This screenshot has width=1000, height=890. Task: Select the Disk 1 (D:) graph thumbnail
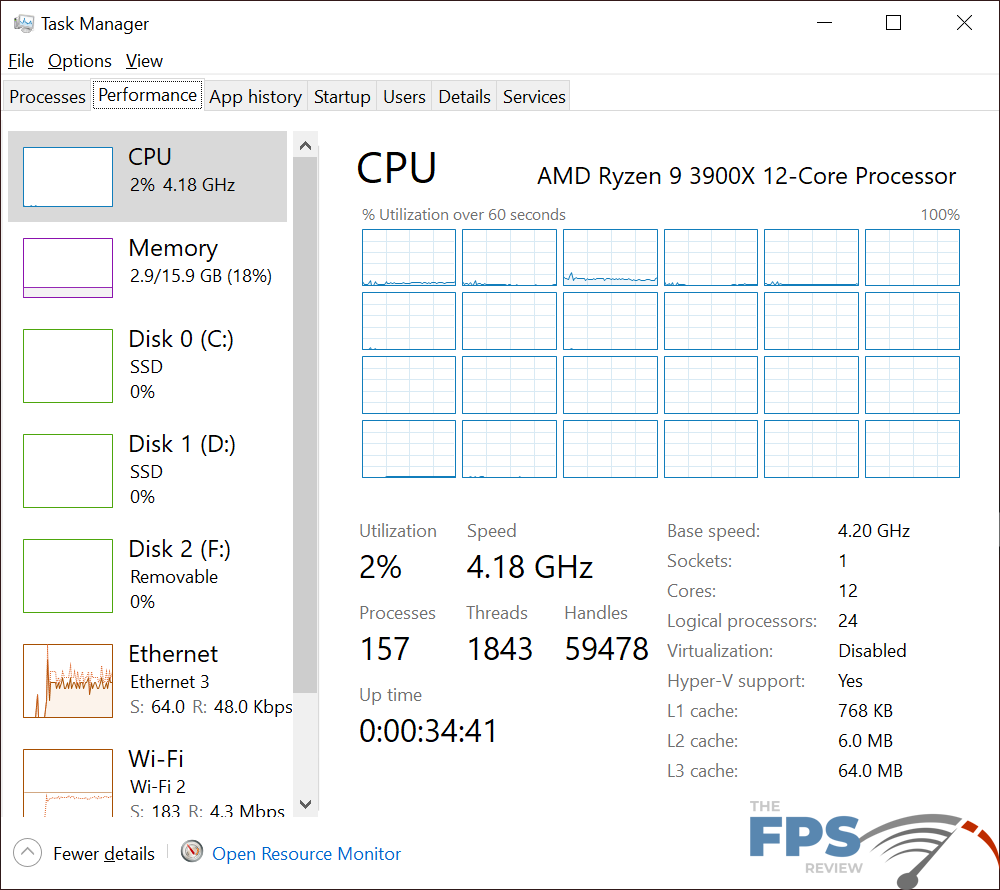[68, 471]
